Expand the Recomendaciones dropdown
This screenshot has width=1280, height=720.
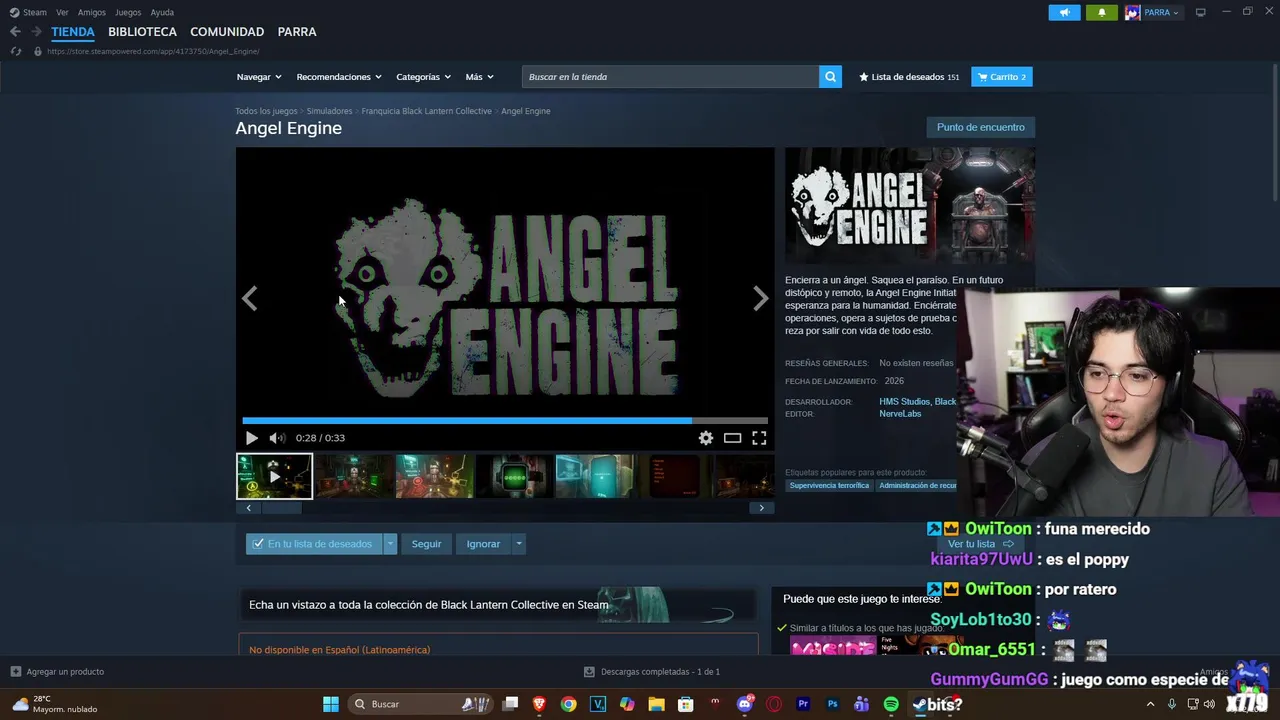tap(339, 77)
